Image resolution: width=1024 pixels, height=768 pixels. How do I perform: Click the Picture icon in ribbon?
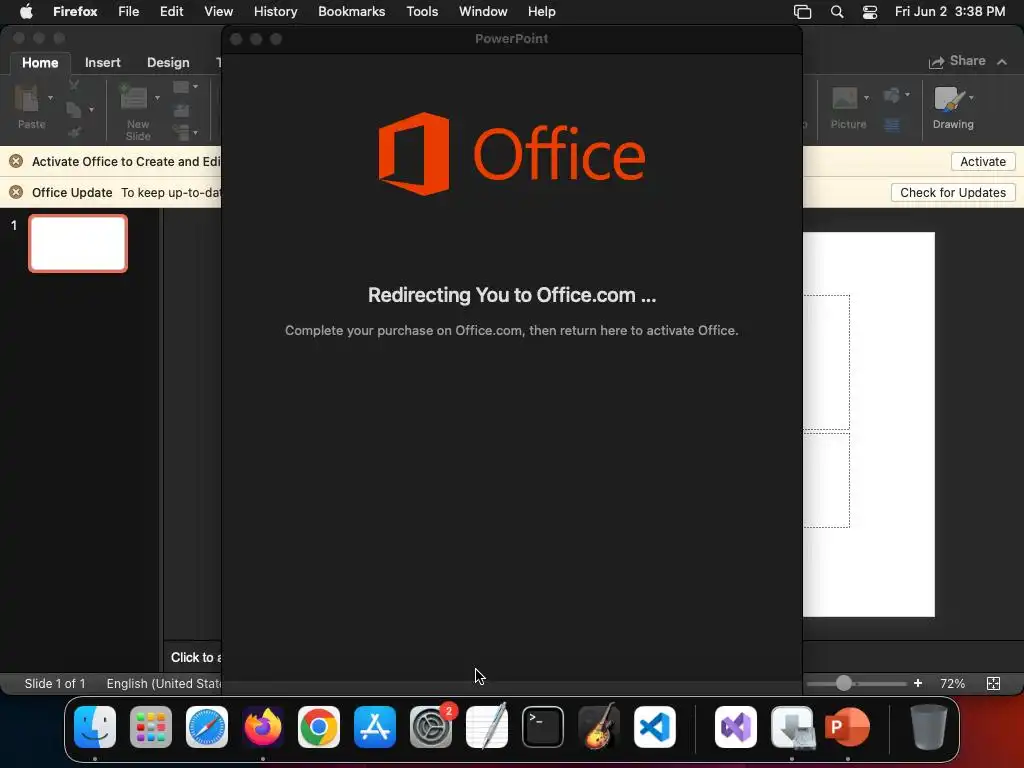click(x=844, y=99)
